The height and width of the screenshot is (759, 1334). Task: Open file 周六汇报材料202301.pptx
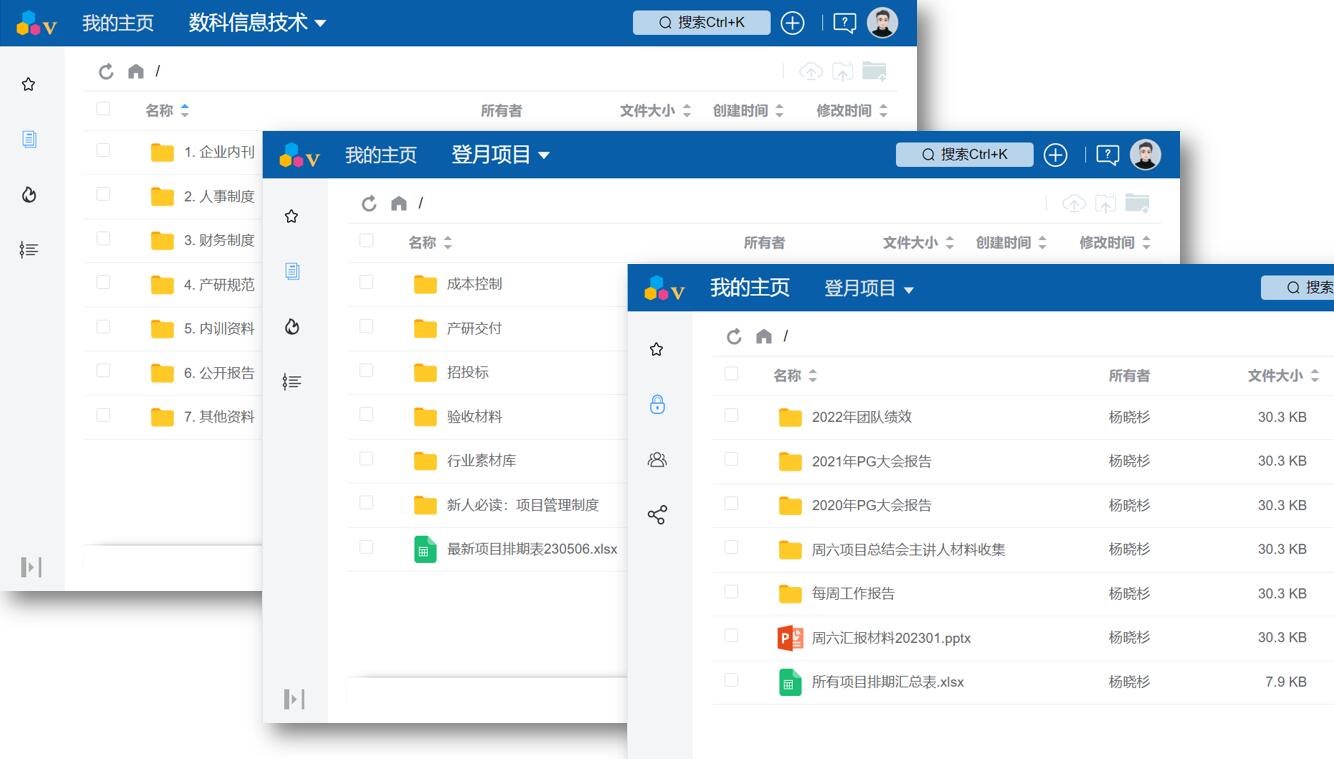click(890, 637)
